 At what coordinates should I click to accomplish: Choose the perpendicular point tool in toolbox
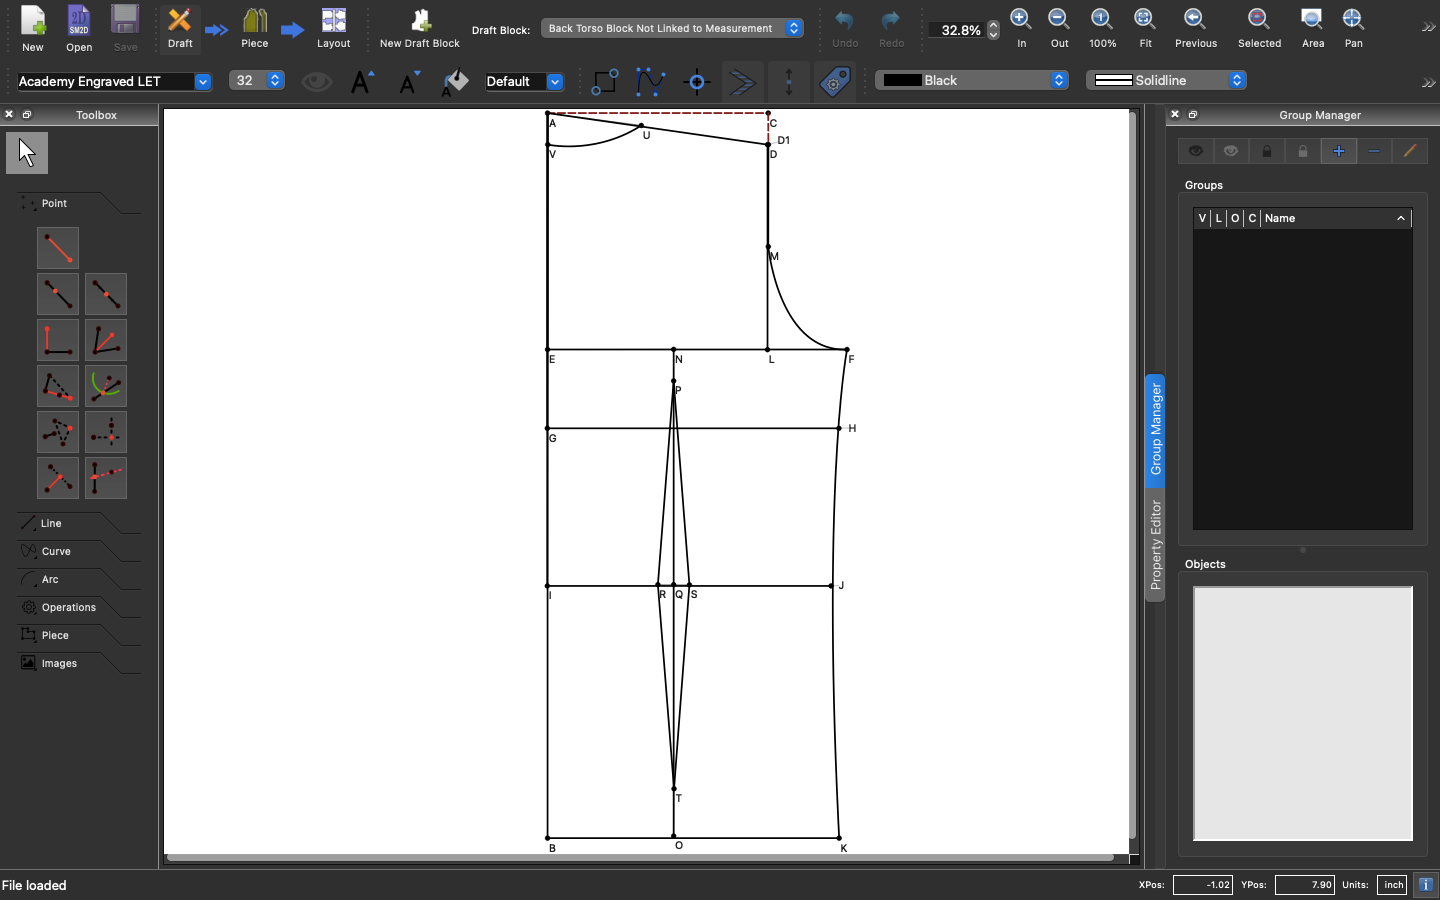(58, 340)
